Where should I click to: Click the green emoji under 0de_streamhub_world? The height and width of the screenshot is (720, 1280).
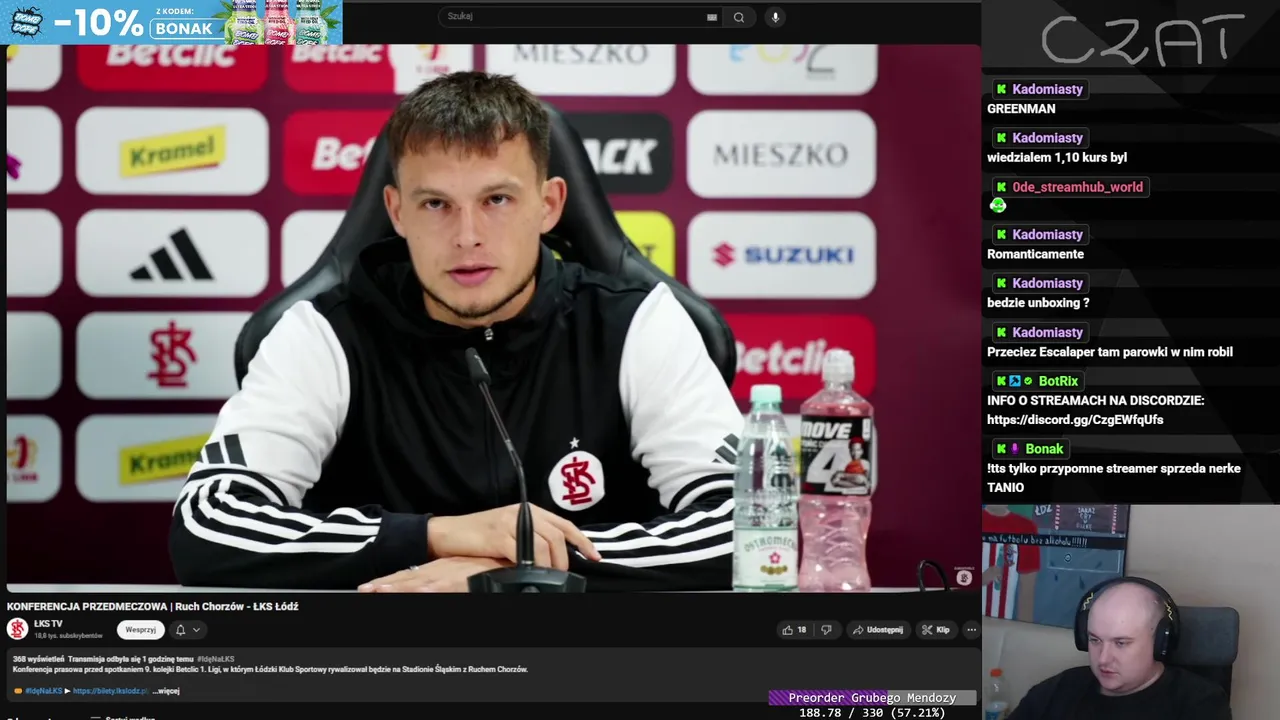click(x=997, y=206)
